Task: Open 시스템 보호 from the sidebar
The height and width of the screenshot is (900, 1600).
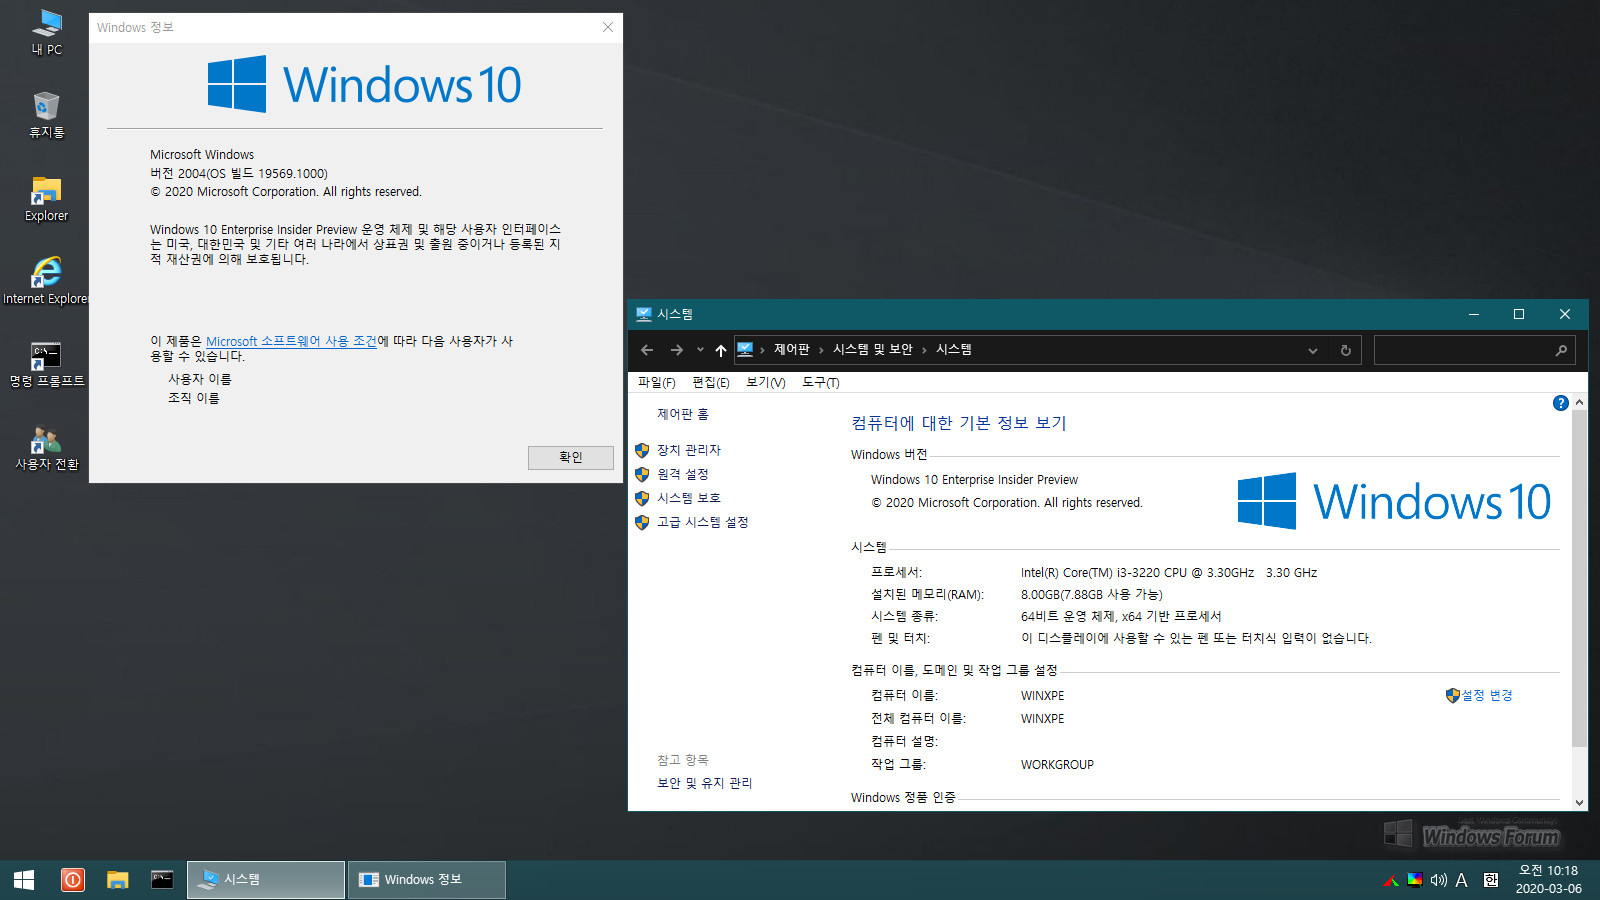Action: tap(688, 498)
